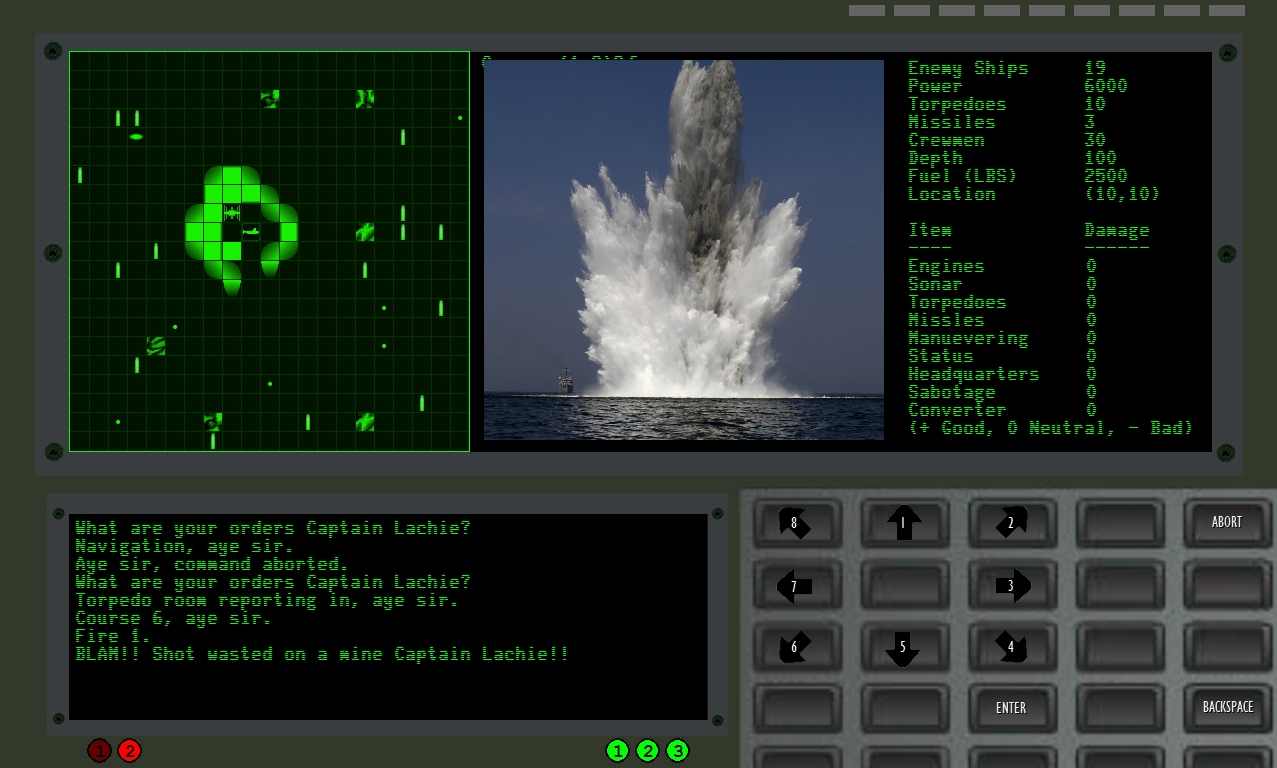Select the log line 'Fire 1.'
This screenshot has width=1277, height=768.
[x=113, y=636]
